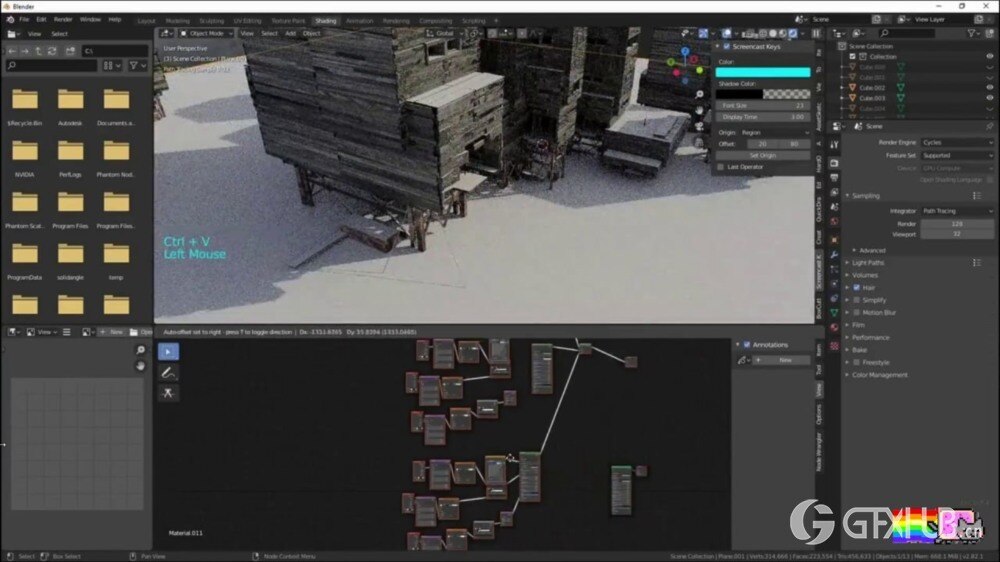1000x562 pixels.
Task: Expand the Color Management panel
Action: coord(880,375)
